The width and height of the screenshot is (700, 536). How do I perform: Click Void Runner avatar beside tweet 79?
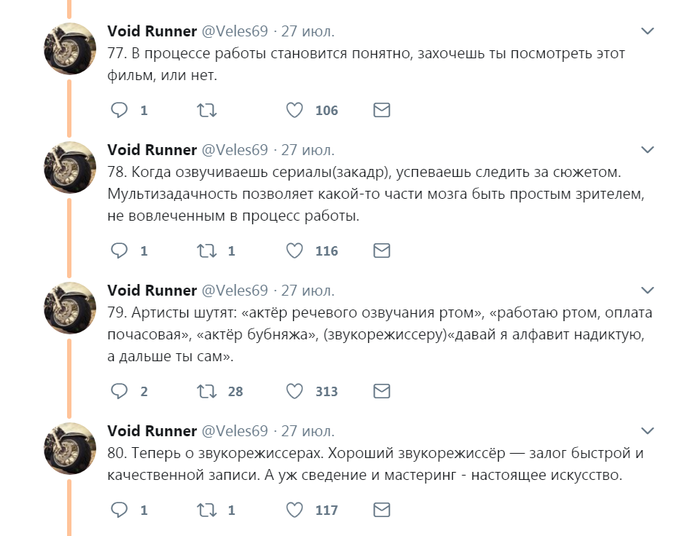(70, 308)
